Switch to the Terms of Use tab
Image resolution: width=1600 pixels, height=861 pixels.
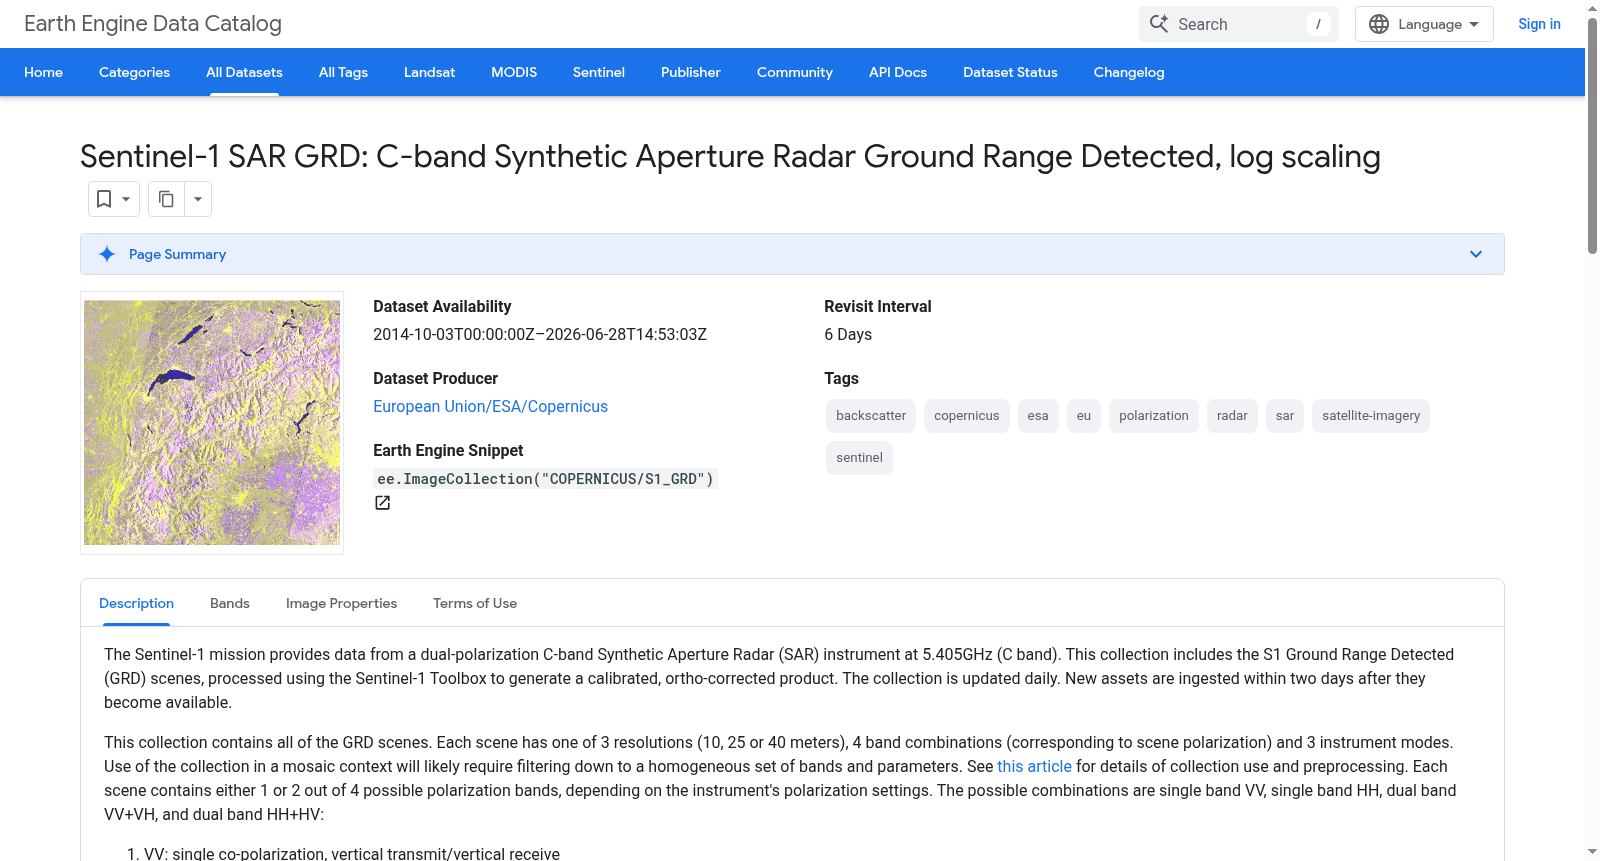point(475,603)
